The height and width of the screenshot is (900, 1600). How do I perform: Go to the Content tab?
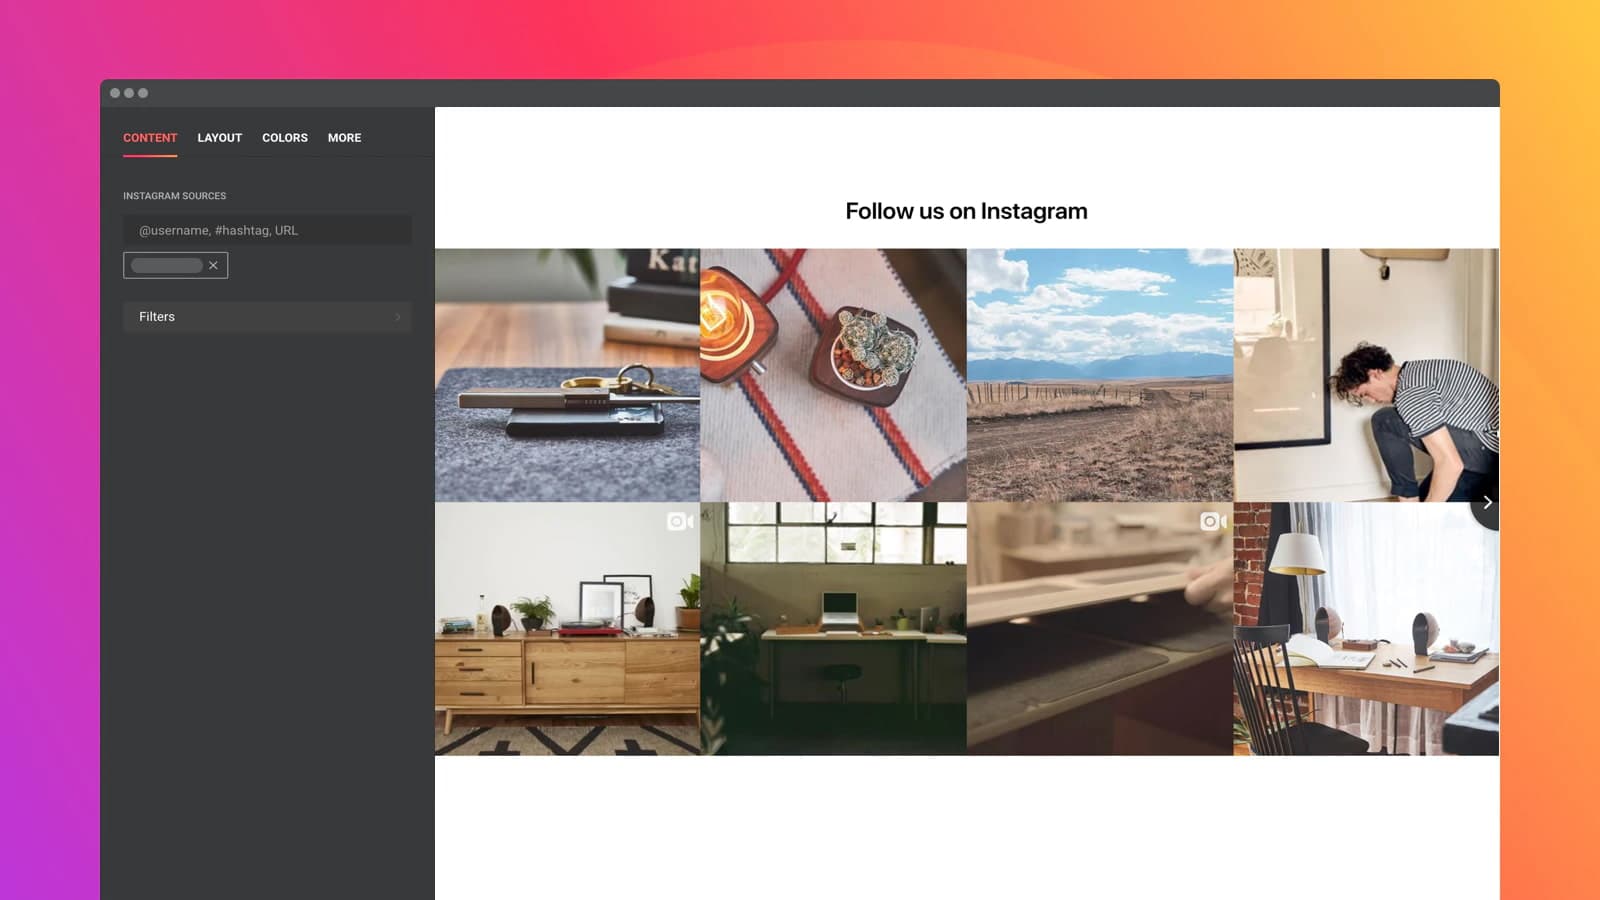pos(150,138)
